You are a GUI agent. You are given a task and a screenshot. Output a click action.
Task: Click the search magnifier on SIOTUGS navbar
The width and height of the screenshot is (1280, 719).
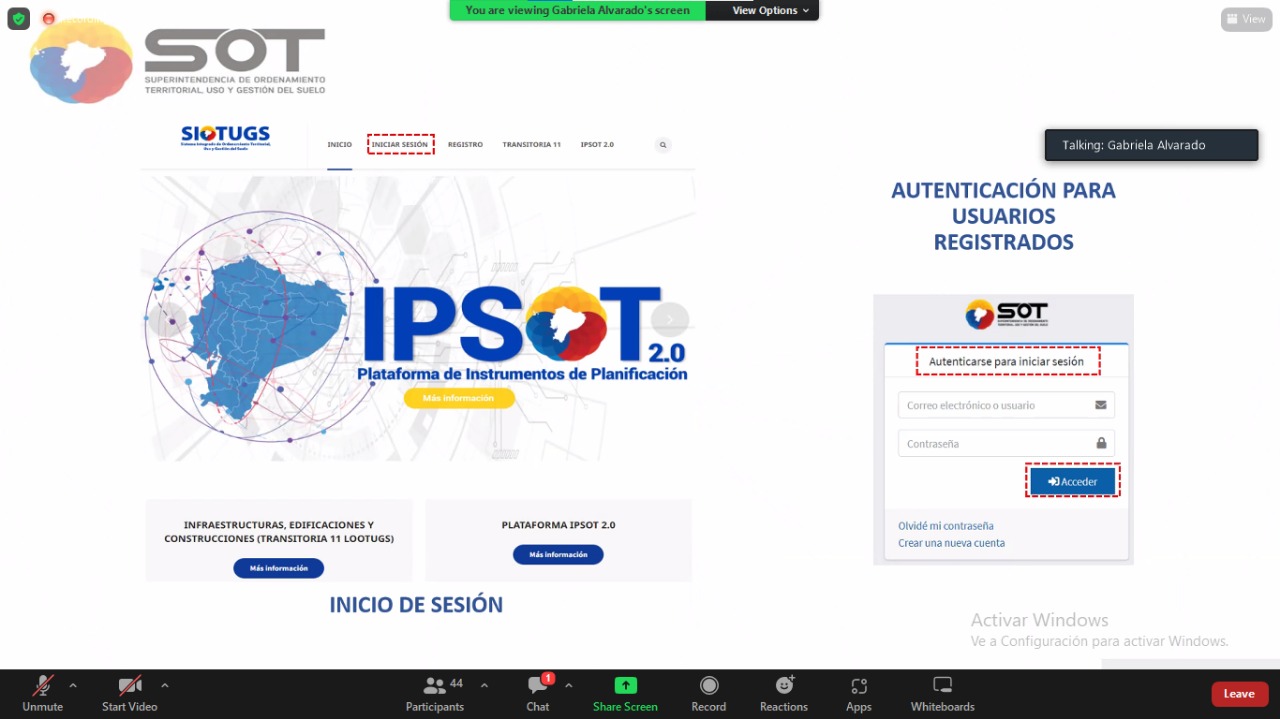click(x=662, y=145)
